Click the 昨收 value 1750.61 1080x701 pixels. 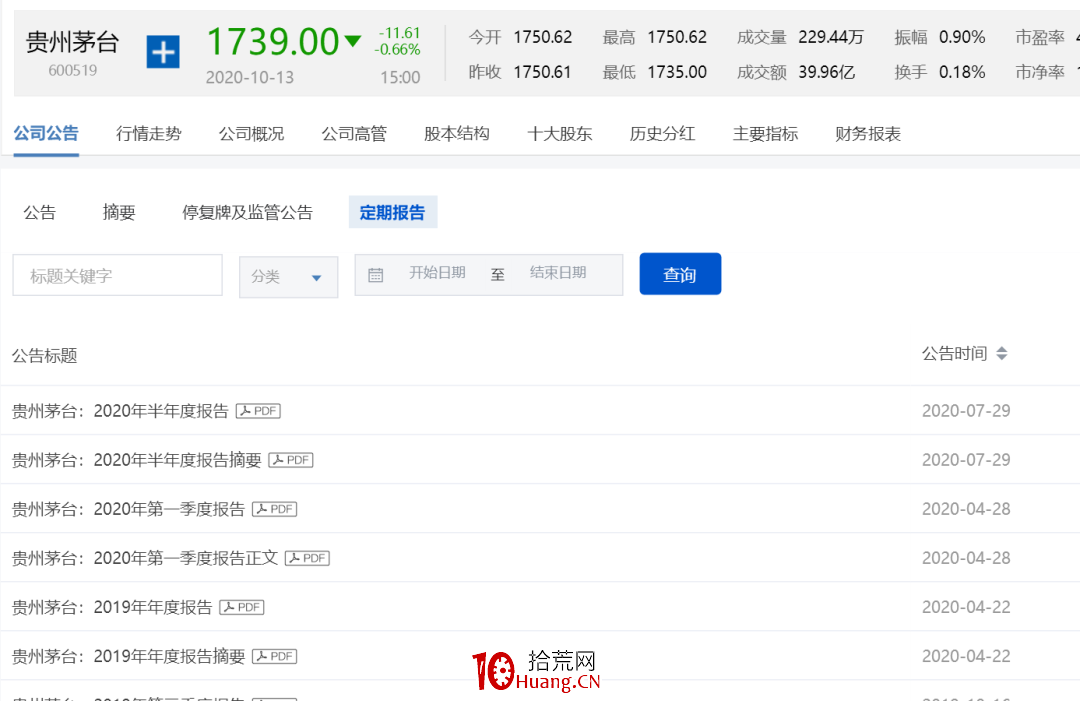(x=542, y=72)
